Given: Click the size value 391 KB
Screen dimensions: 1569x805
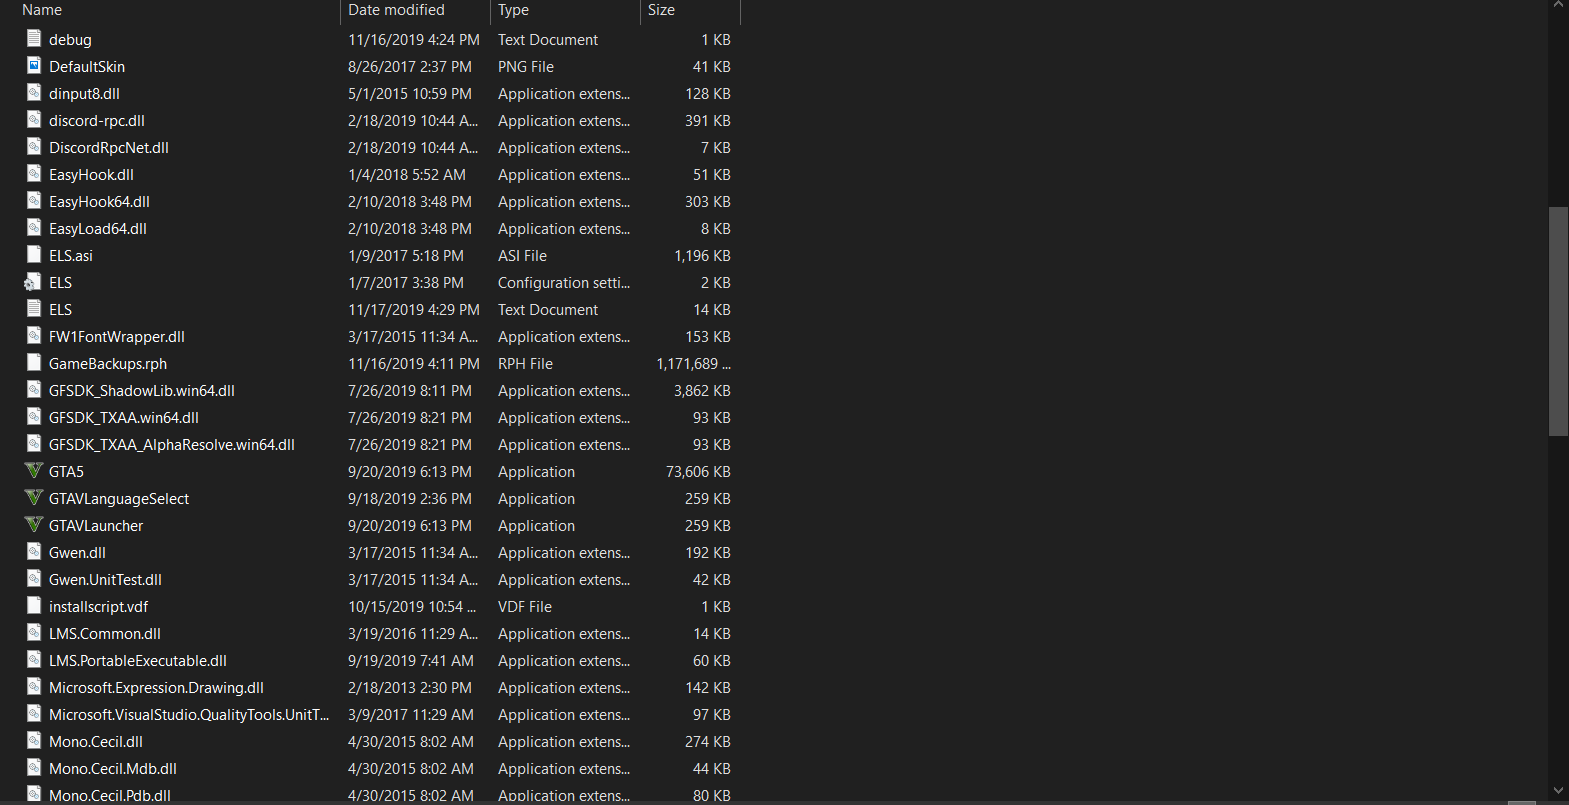Looking at the screenshot, I should click(708, 121).
